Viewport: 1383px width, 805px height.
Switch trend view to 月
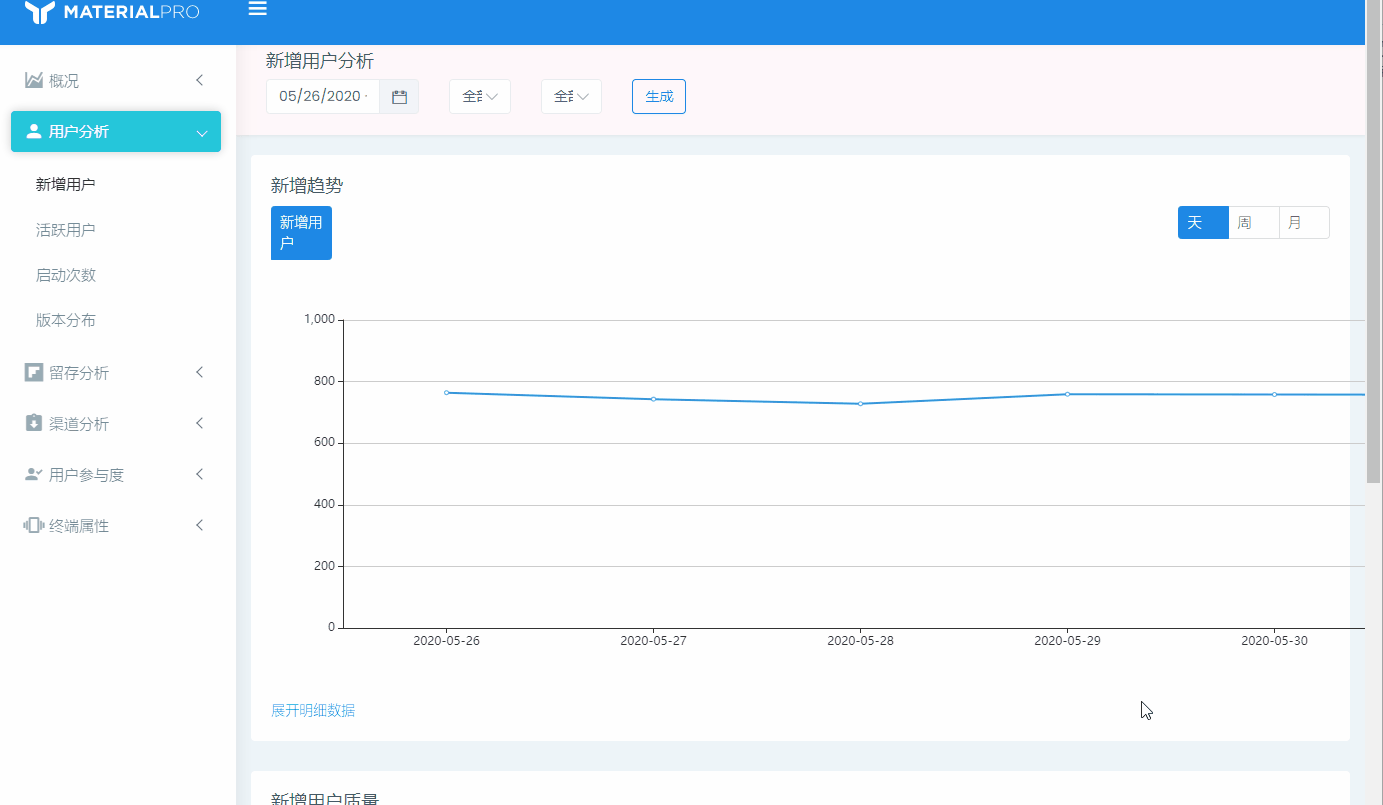pyautogui.click(x=1304, y=223)
